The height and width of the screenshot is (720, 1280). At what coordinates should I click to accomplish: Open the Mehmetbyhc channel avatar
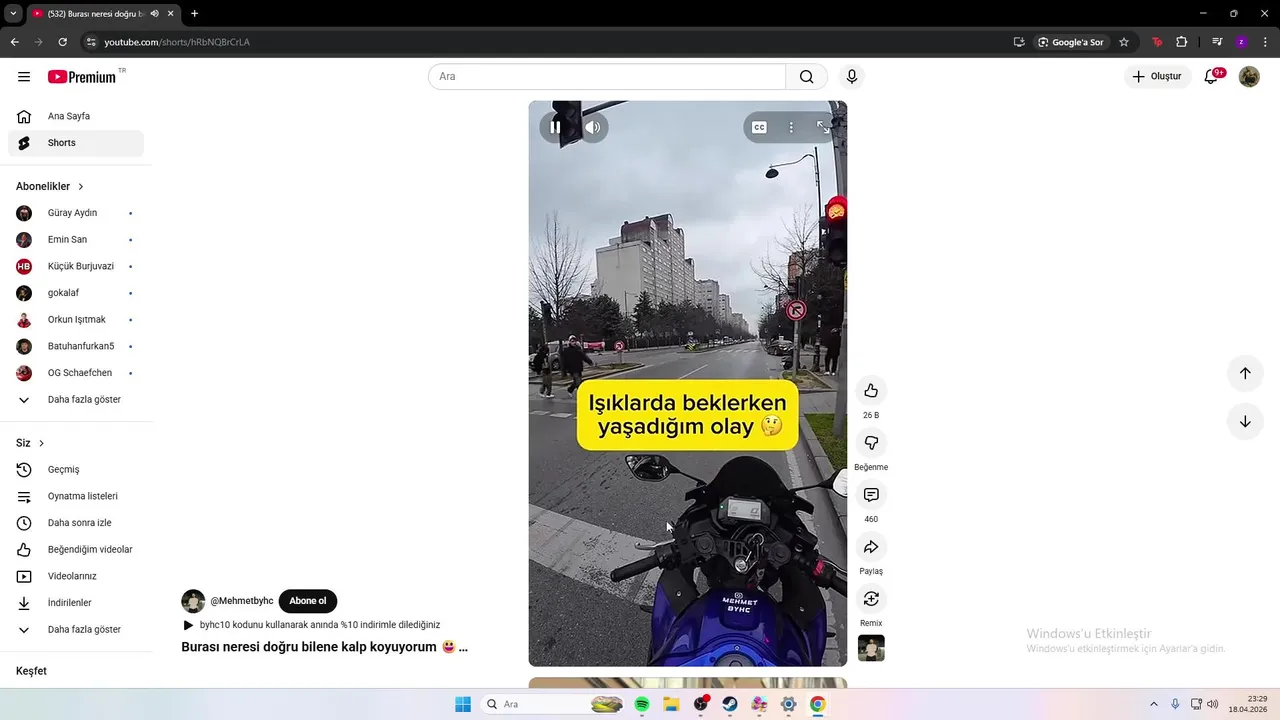193,601
